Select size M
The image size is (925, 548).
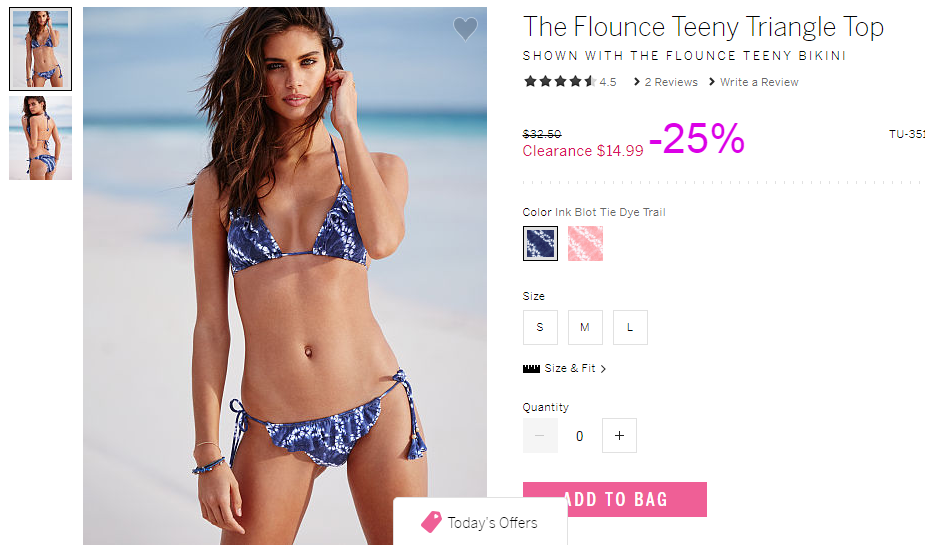(585, 327)
